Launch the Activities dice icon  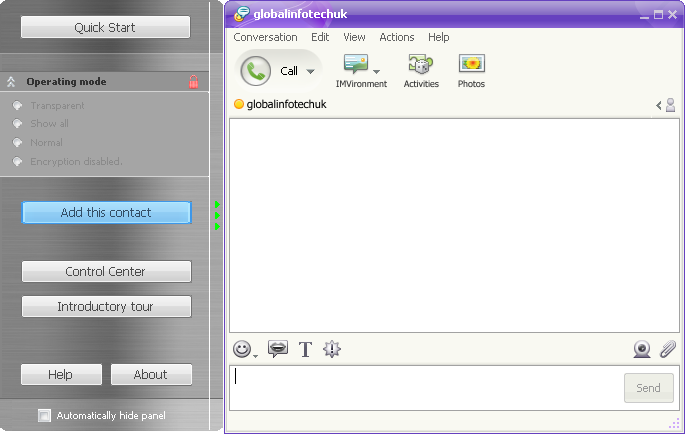(x=421, y=64)
